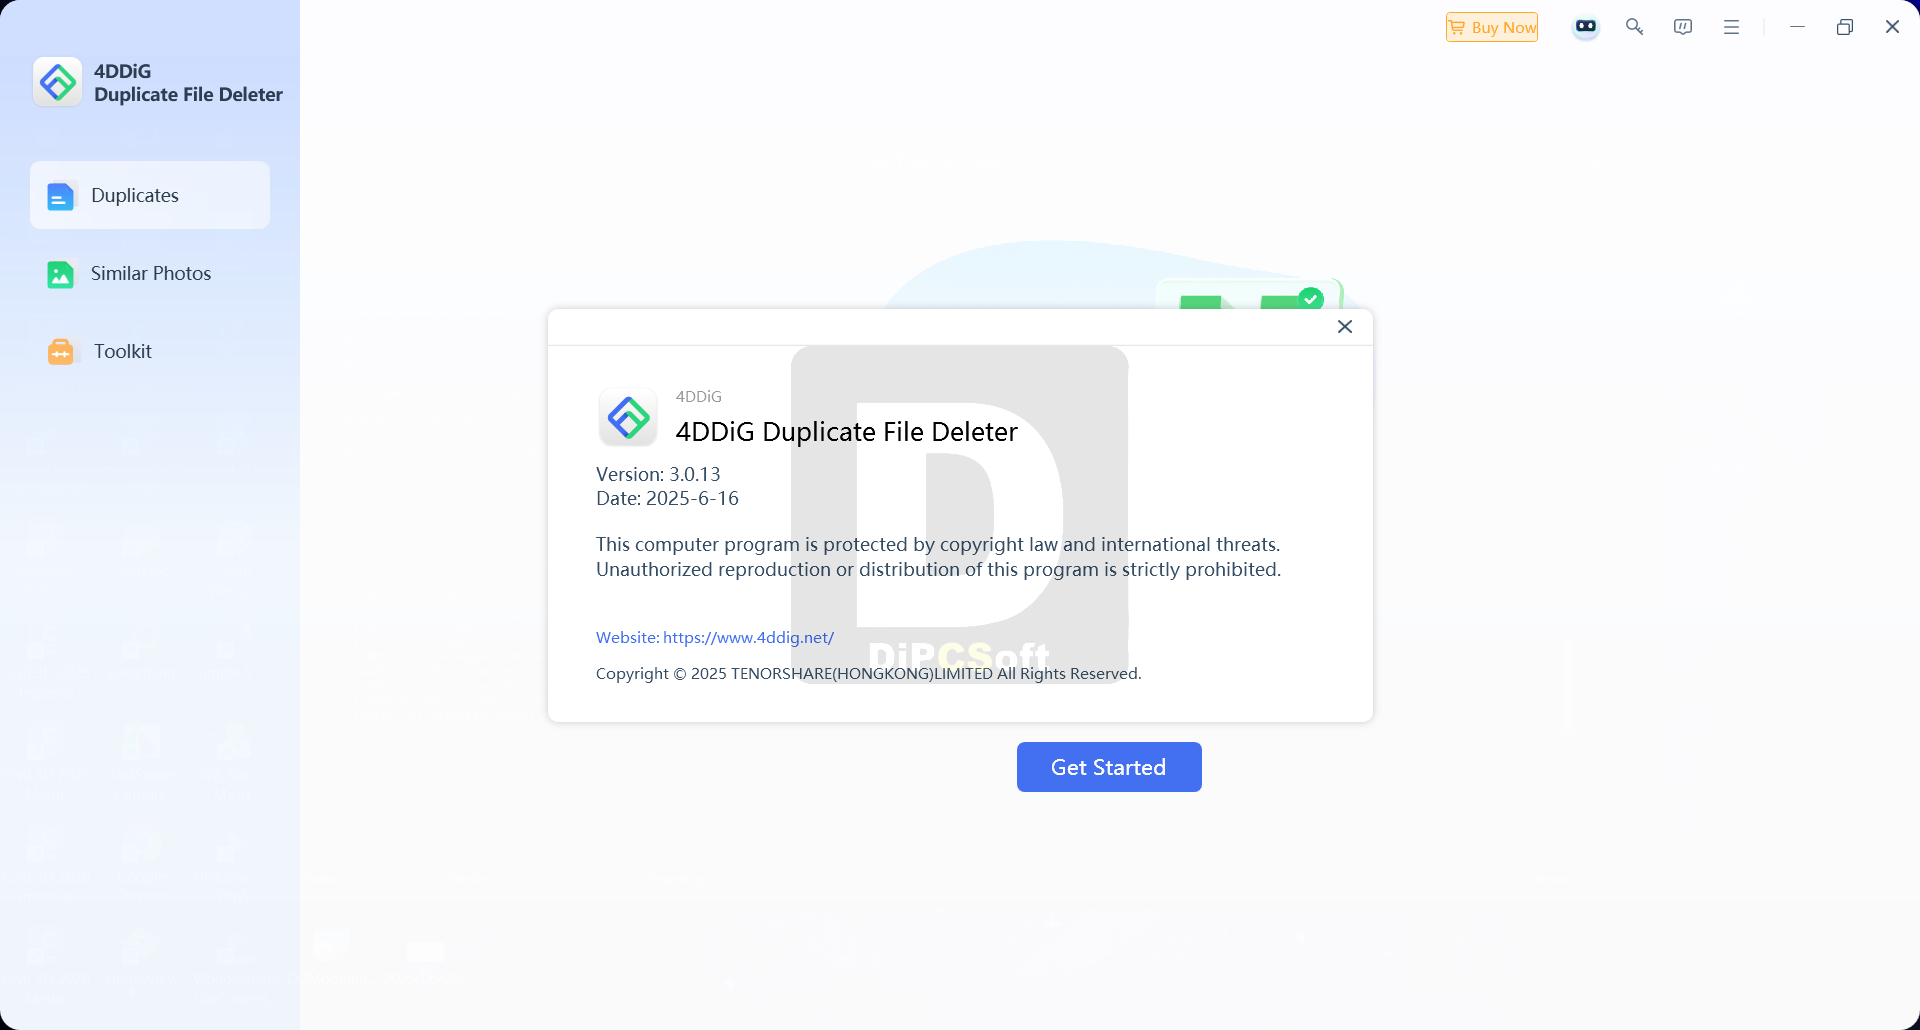Switch to Similar Photos section
The height and width of the screenshot is (1030, 1920).
(150, 273)
